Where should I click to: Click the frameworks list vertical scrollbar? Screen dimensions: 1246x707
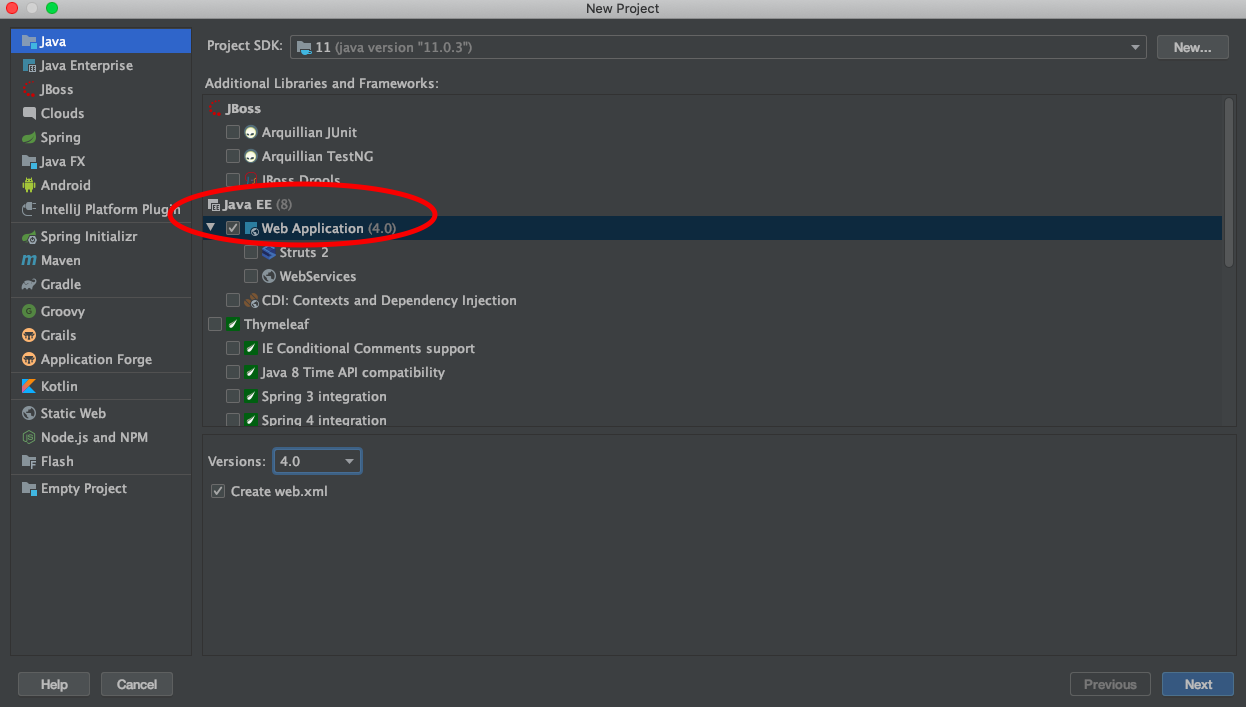tap(1229, 181)
